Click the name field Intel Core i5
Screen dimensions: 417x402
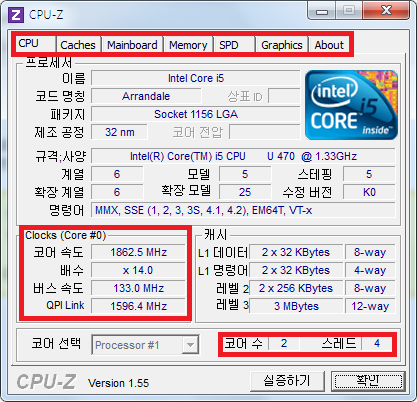point(196,78)
